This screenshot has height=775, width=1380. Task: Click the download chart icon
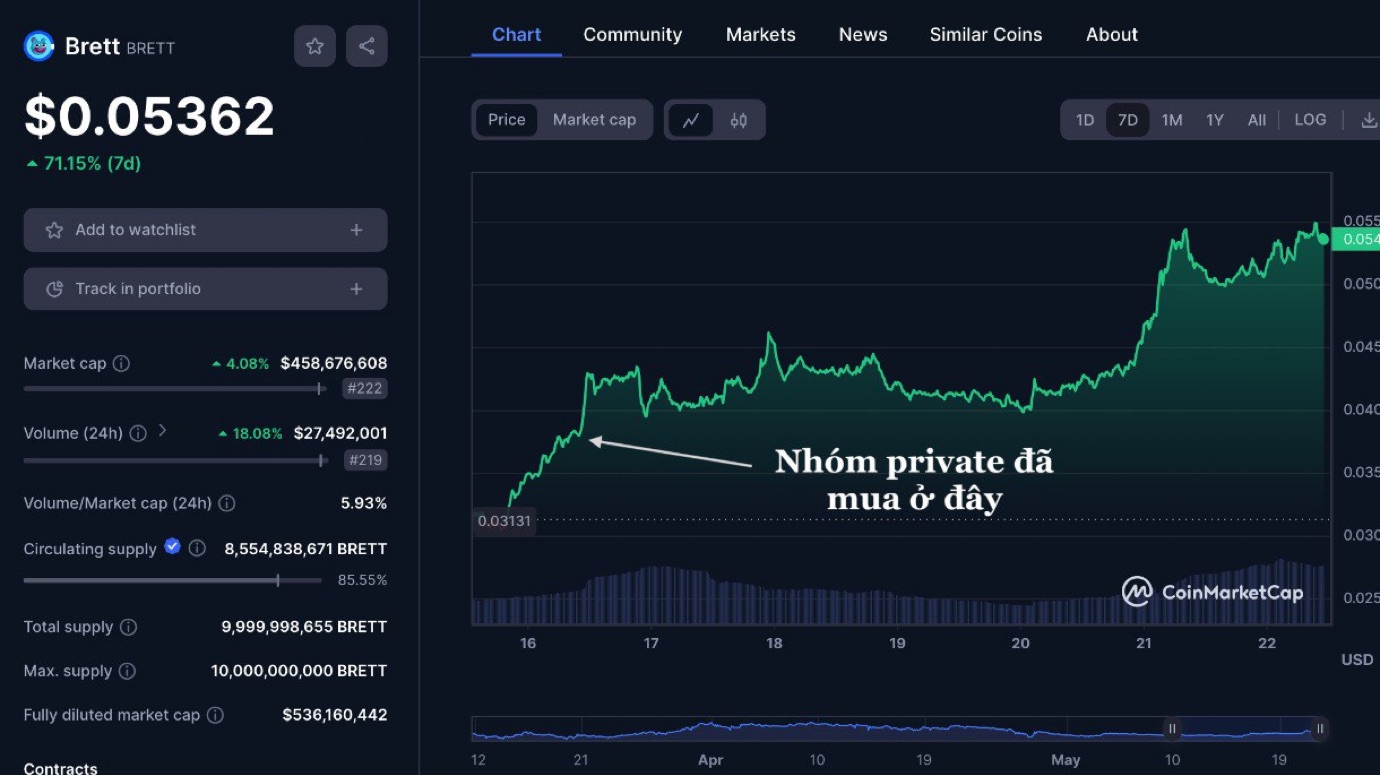coord(1369,120)
